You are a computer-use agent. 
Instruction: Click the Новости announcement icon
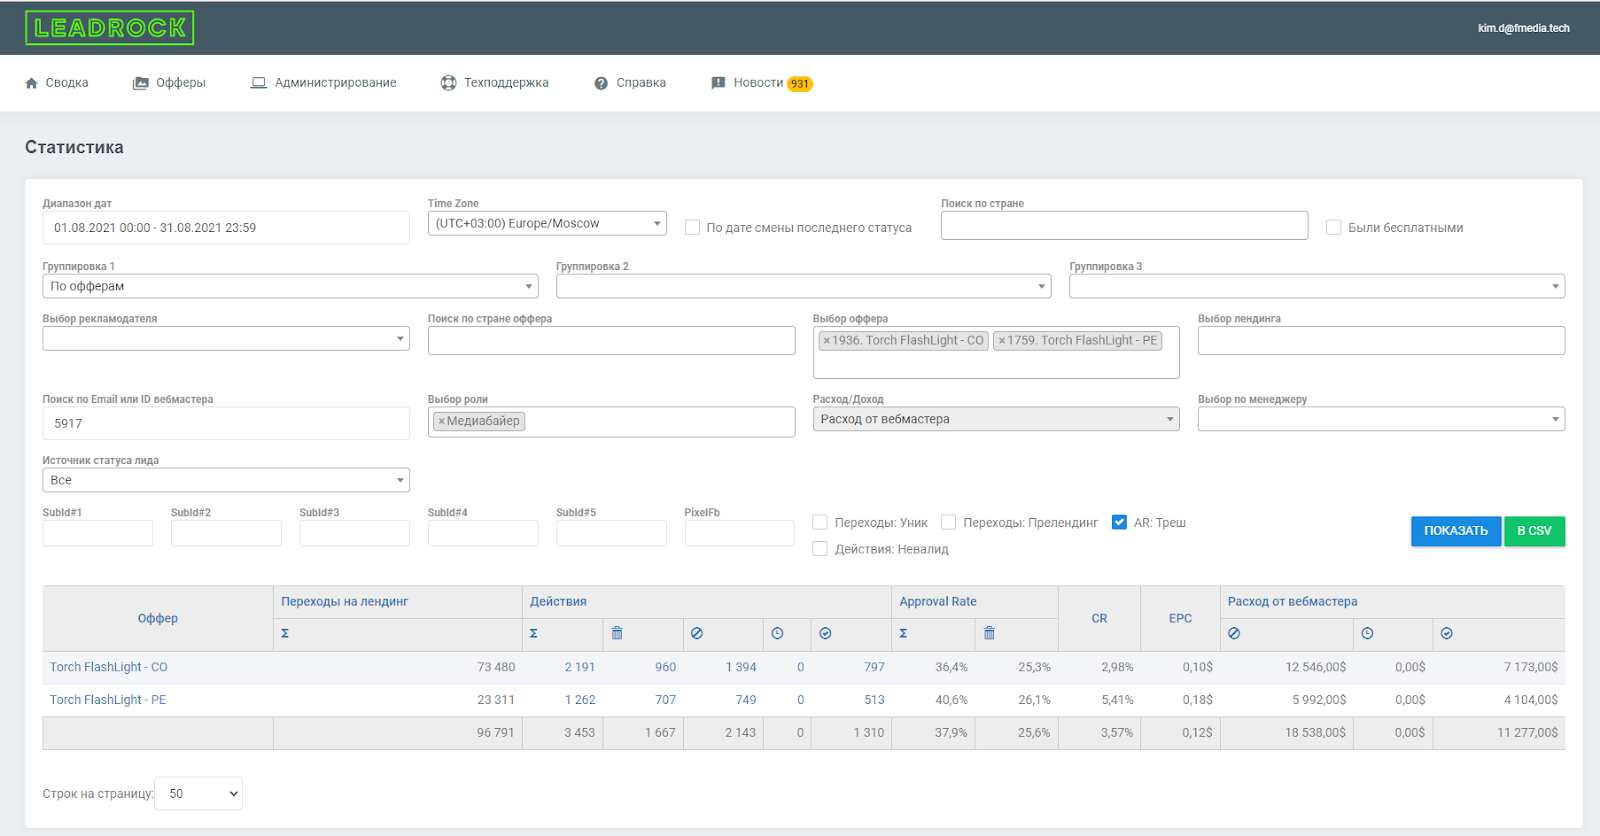718,83
